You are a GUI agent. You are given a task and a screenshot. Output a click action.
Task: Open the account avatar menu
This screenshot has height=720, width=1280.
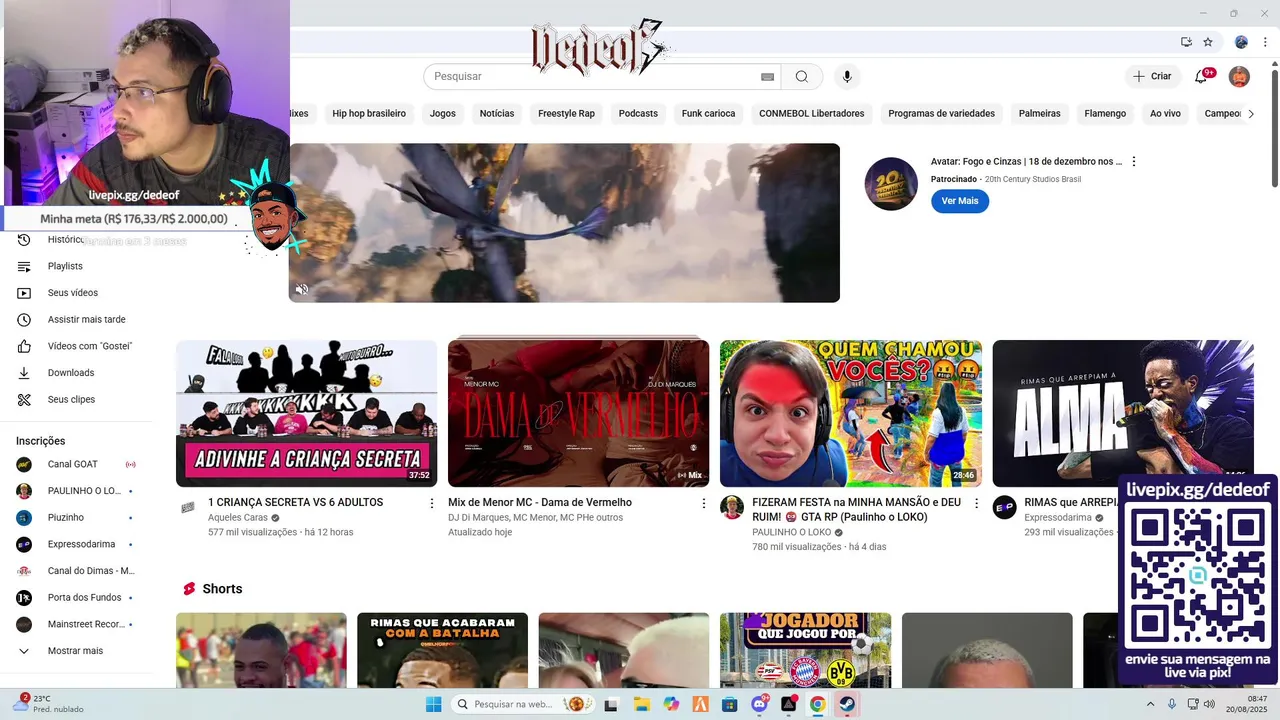tap(1239, 76)
